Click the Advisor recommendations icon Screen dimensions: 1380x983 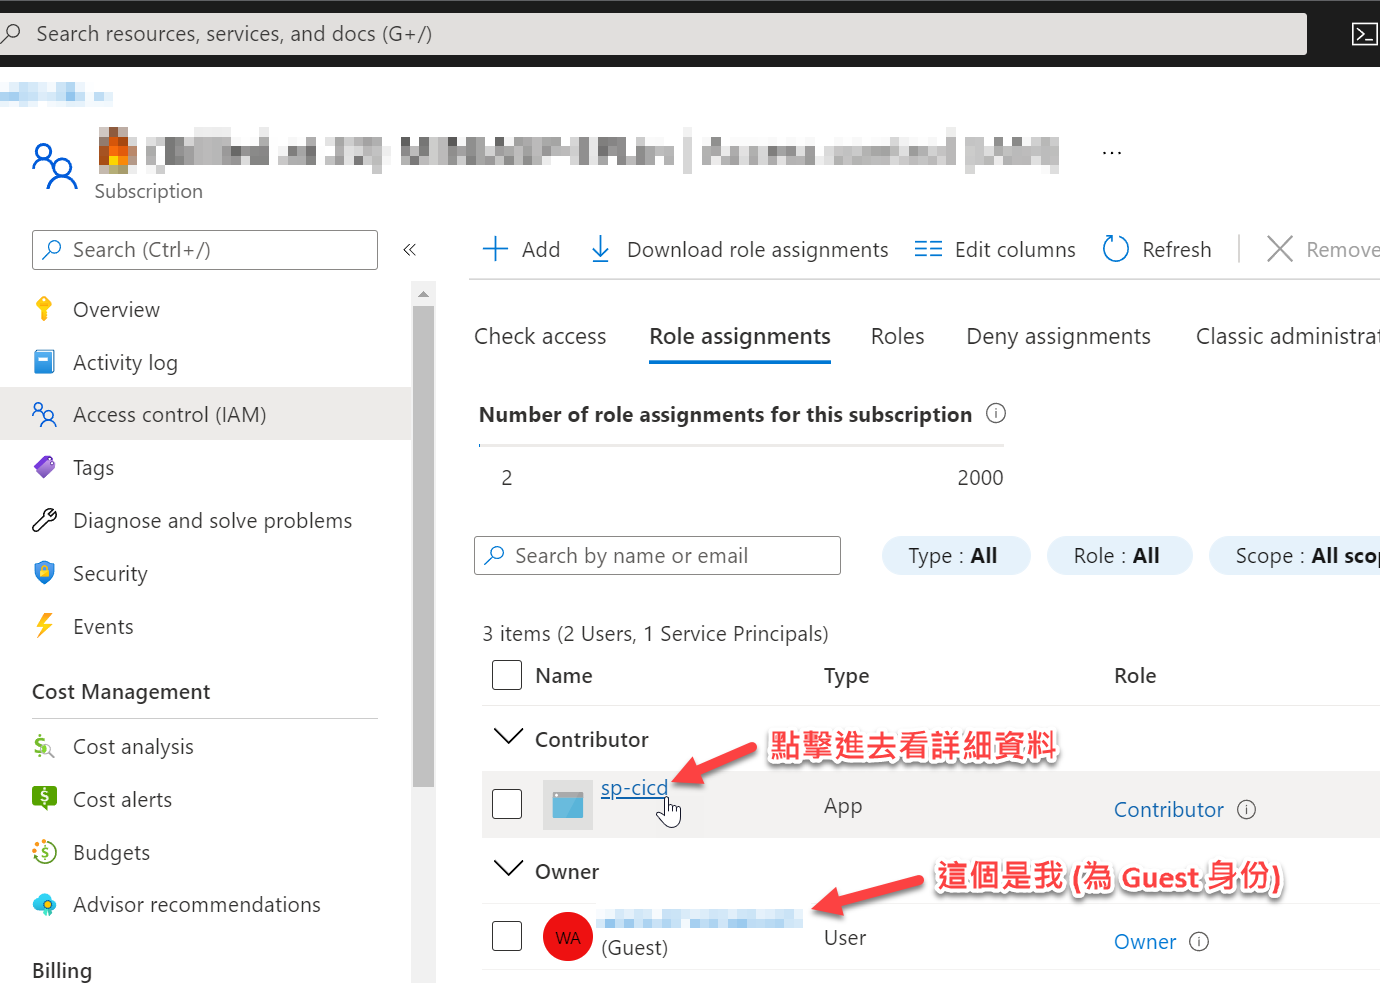coord(44,905)
